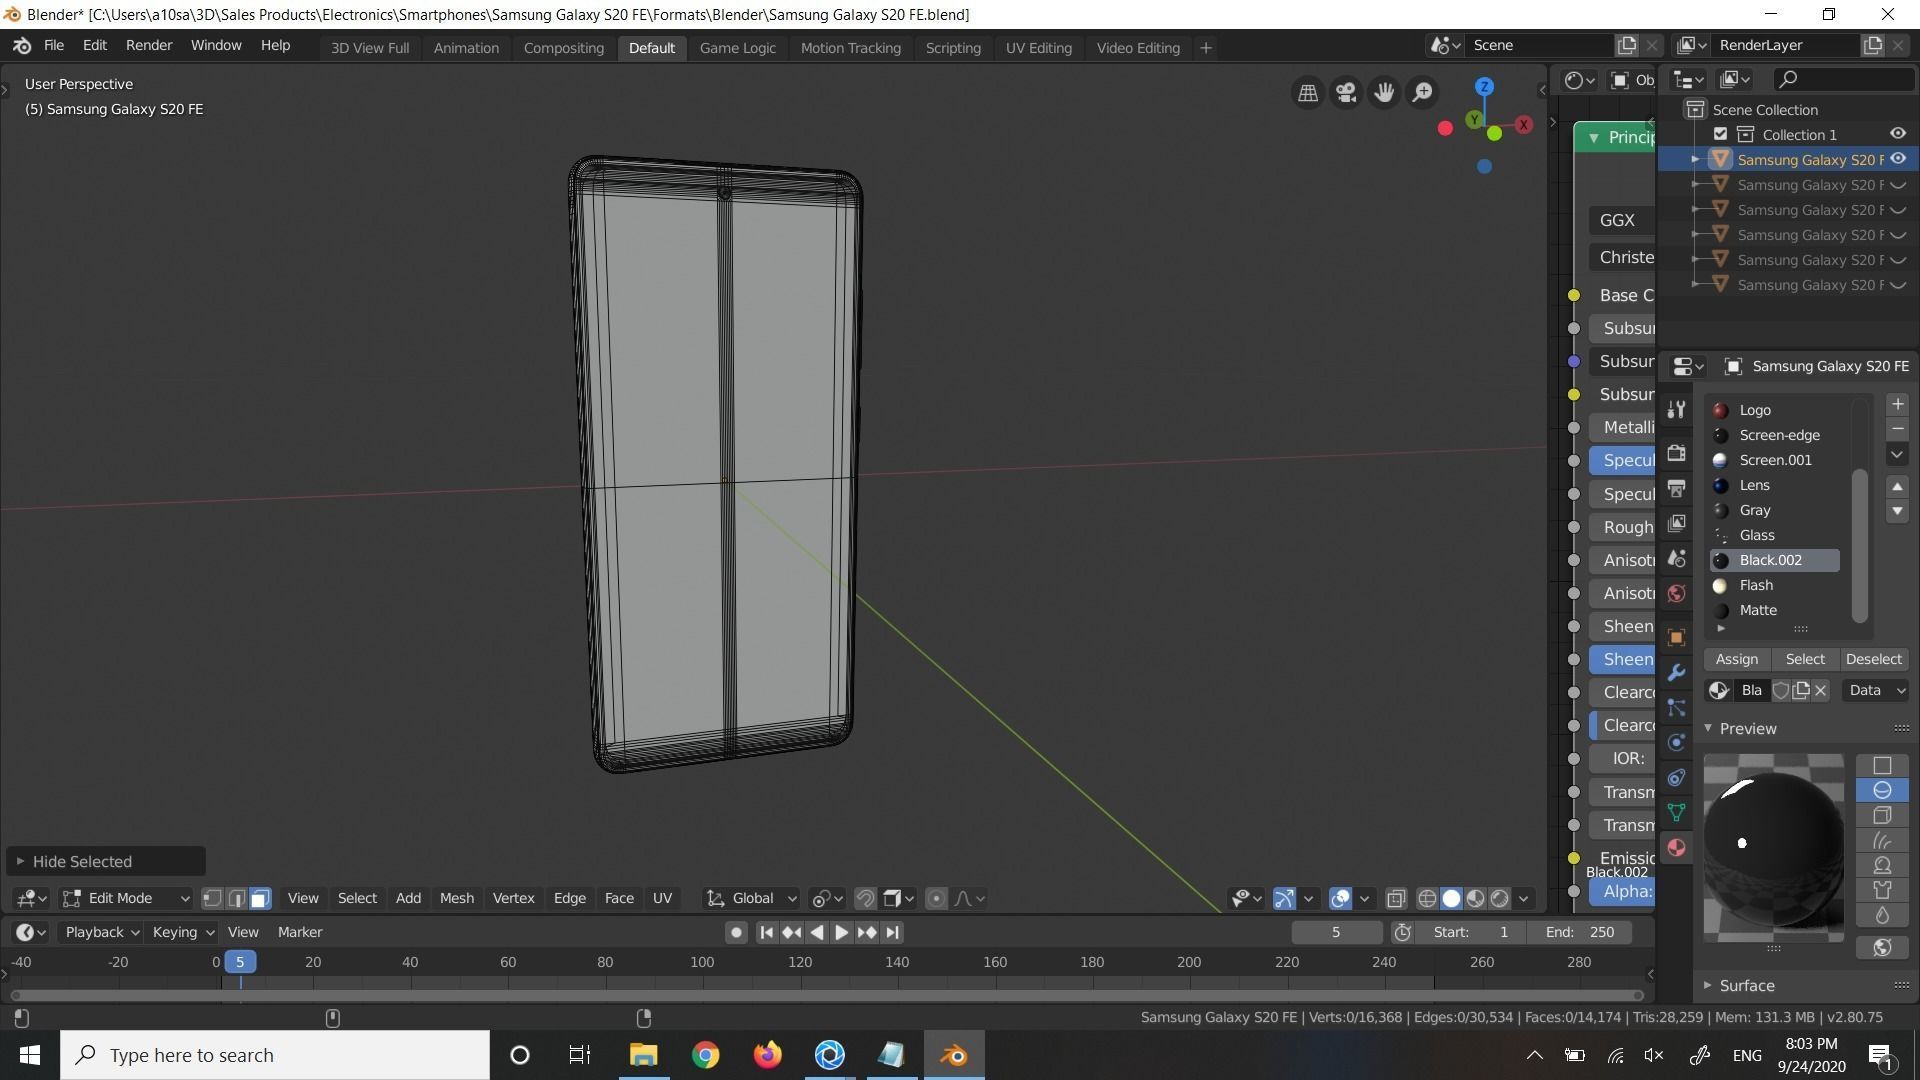Open the Render properties tab

pyautogui.click(x=1677, y=453)
